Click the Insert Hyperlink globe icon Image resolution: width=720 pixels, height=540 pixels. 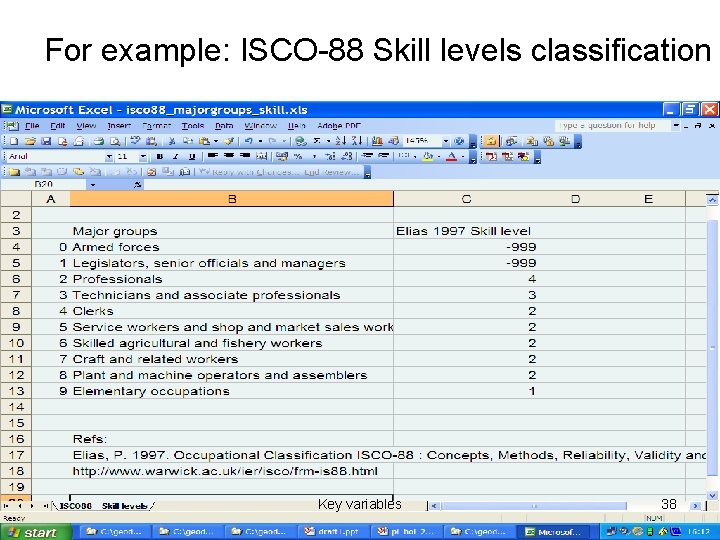click(300, 141)
